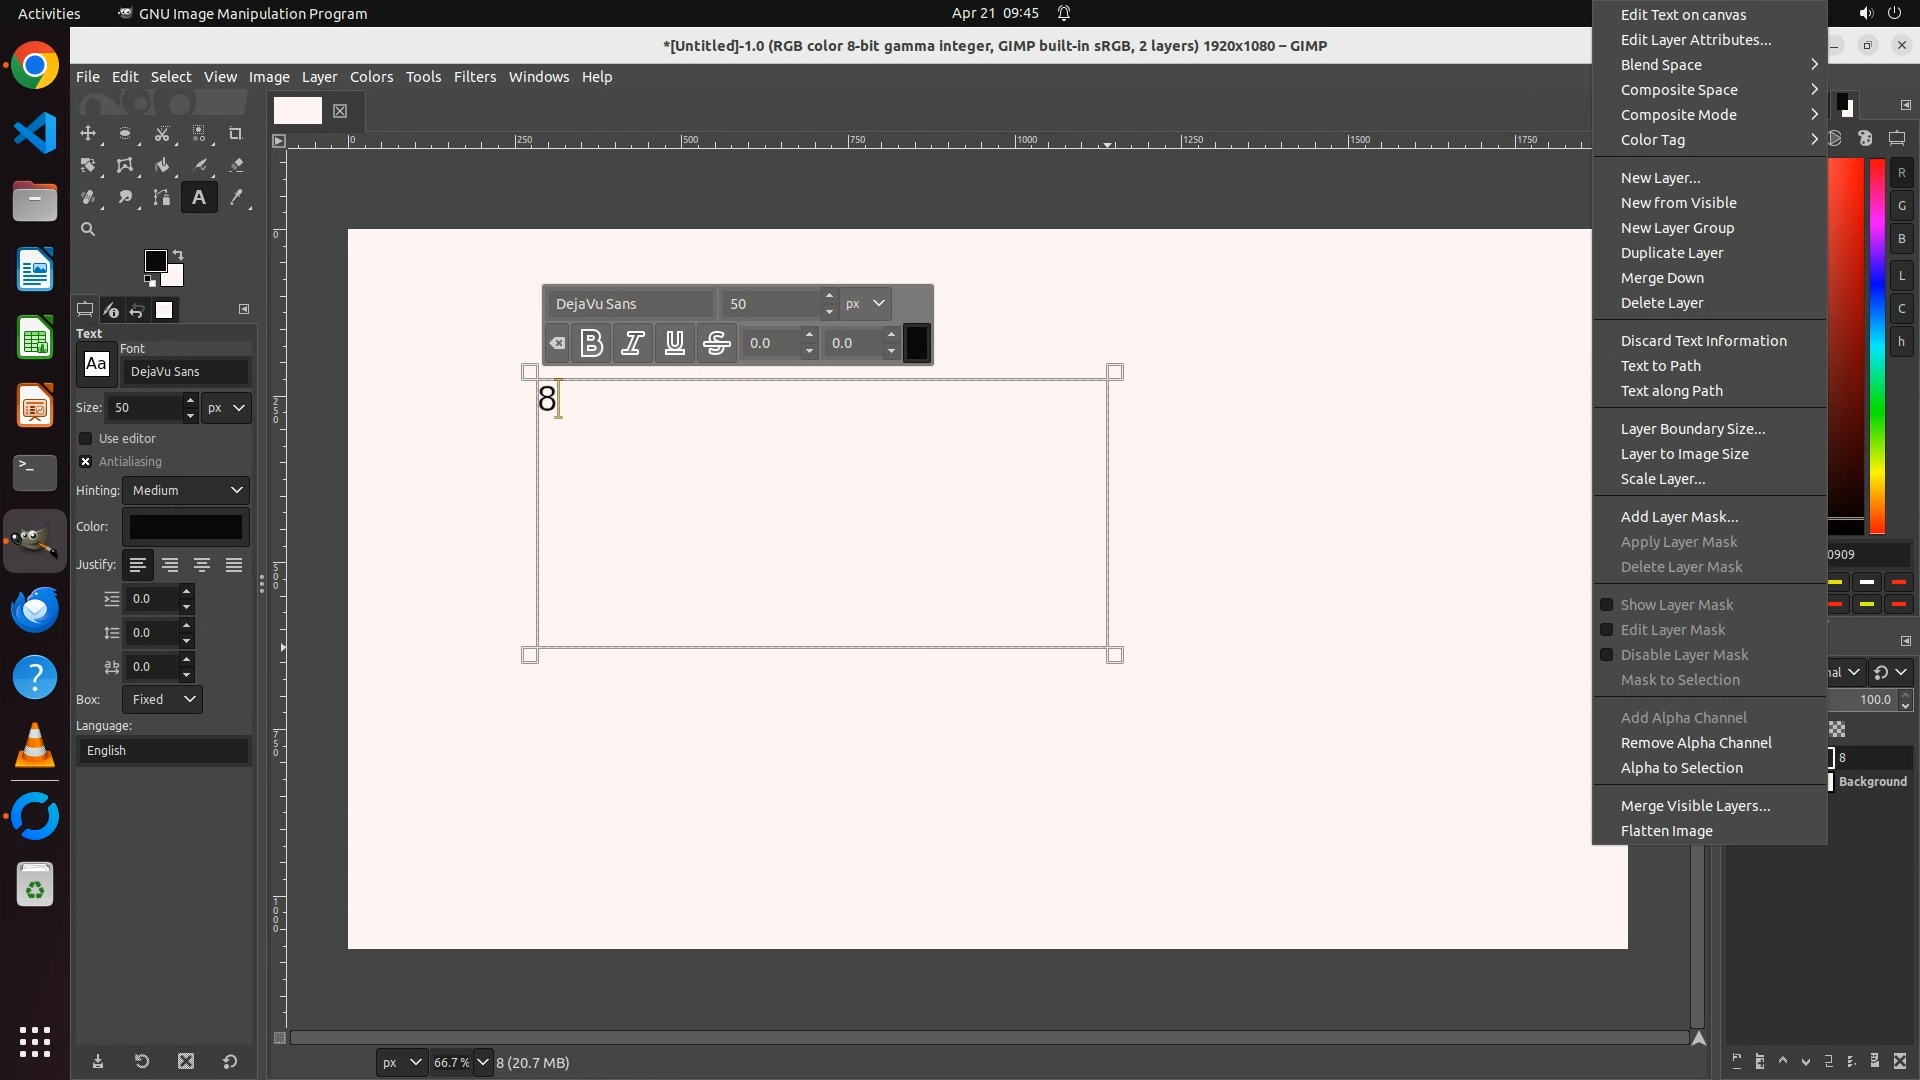Click the text Color swatch in options

click(186, 527)
